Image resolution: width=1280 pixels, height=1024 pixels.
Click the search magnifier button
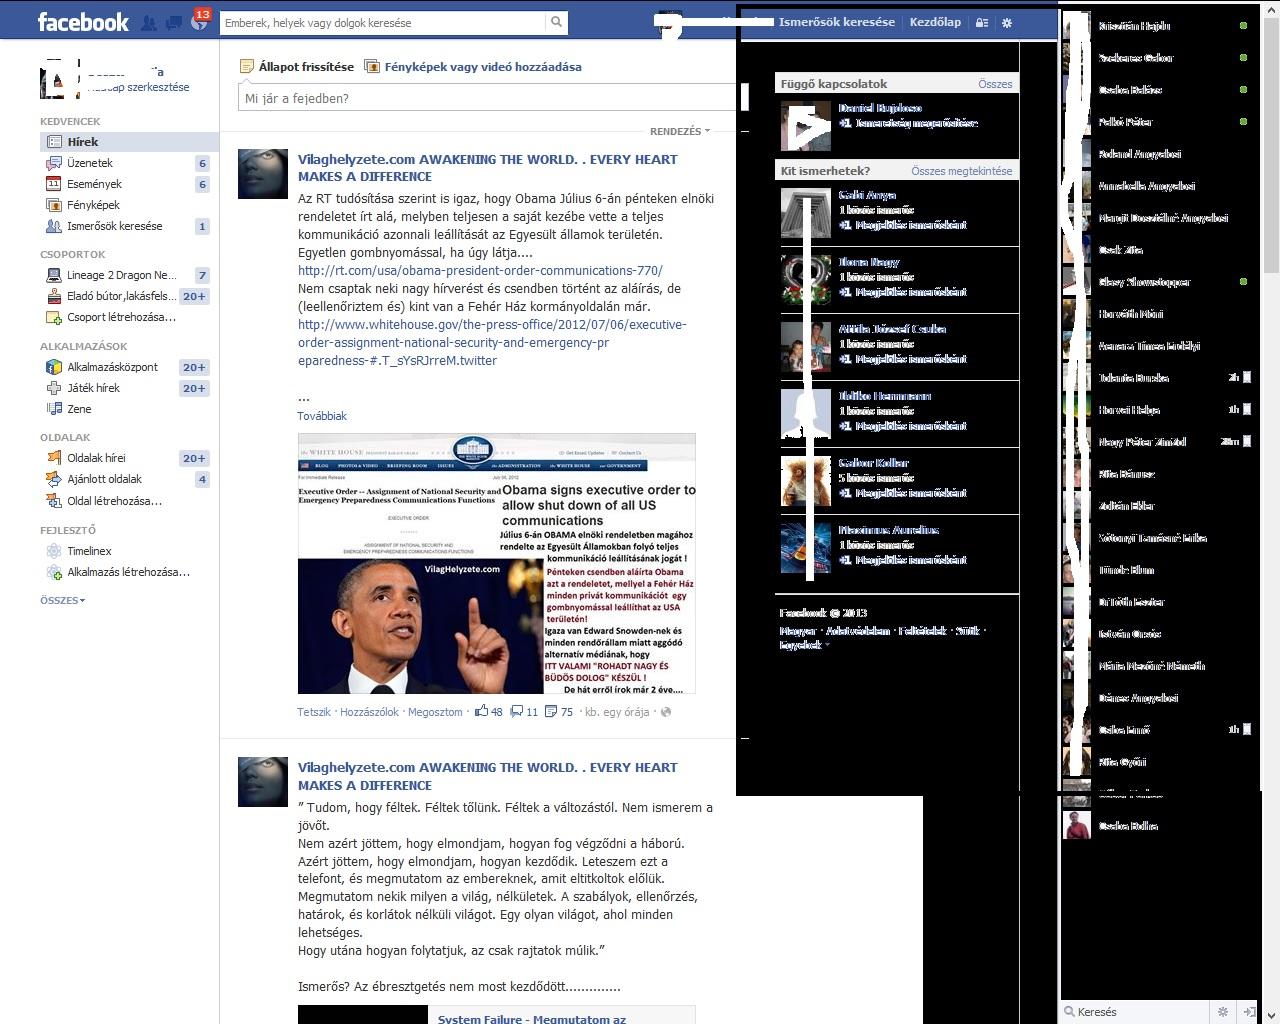(x=557, y=22)
